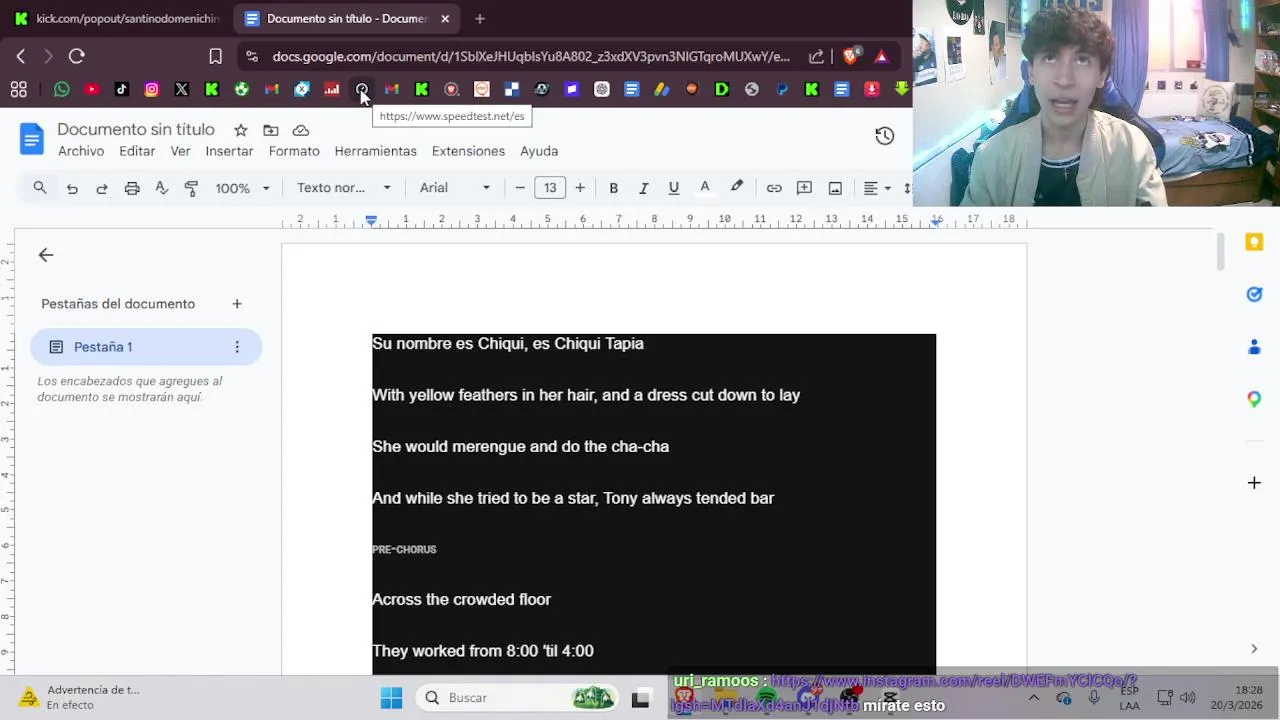Open the Ayuda menu
Viewport: 1280px width, 720px height.
(539, 151)
